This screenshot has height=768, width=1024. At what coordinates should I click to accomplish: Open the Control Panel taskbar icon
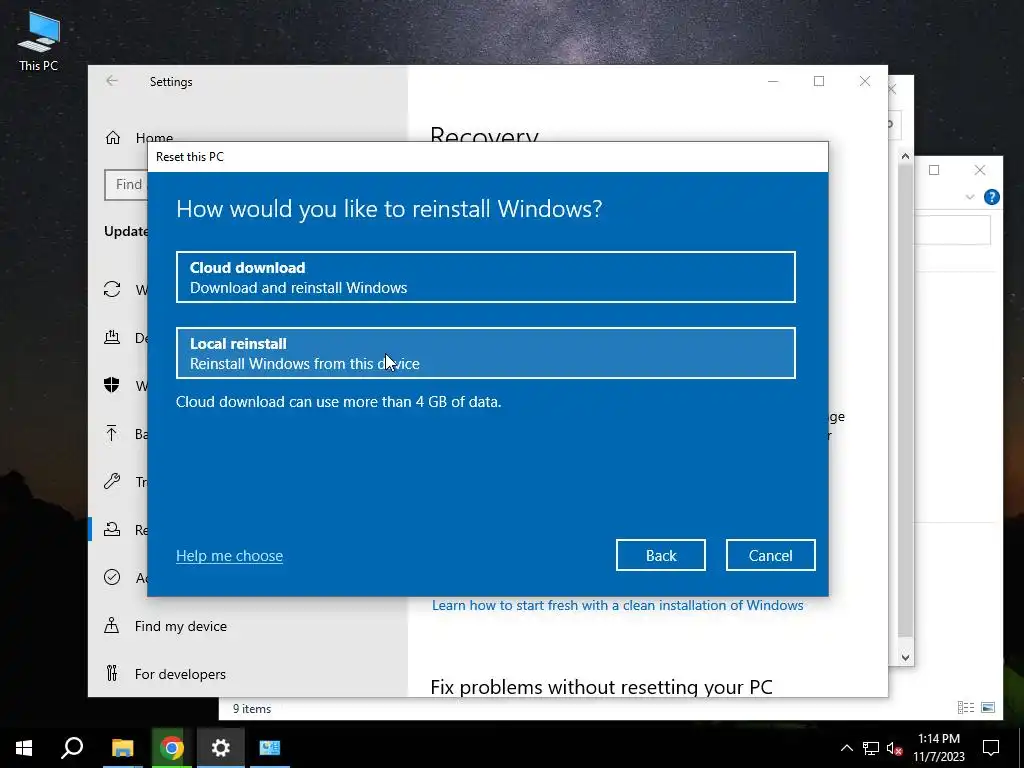pos(270,748)
